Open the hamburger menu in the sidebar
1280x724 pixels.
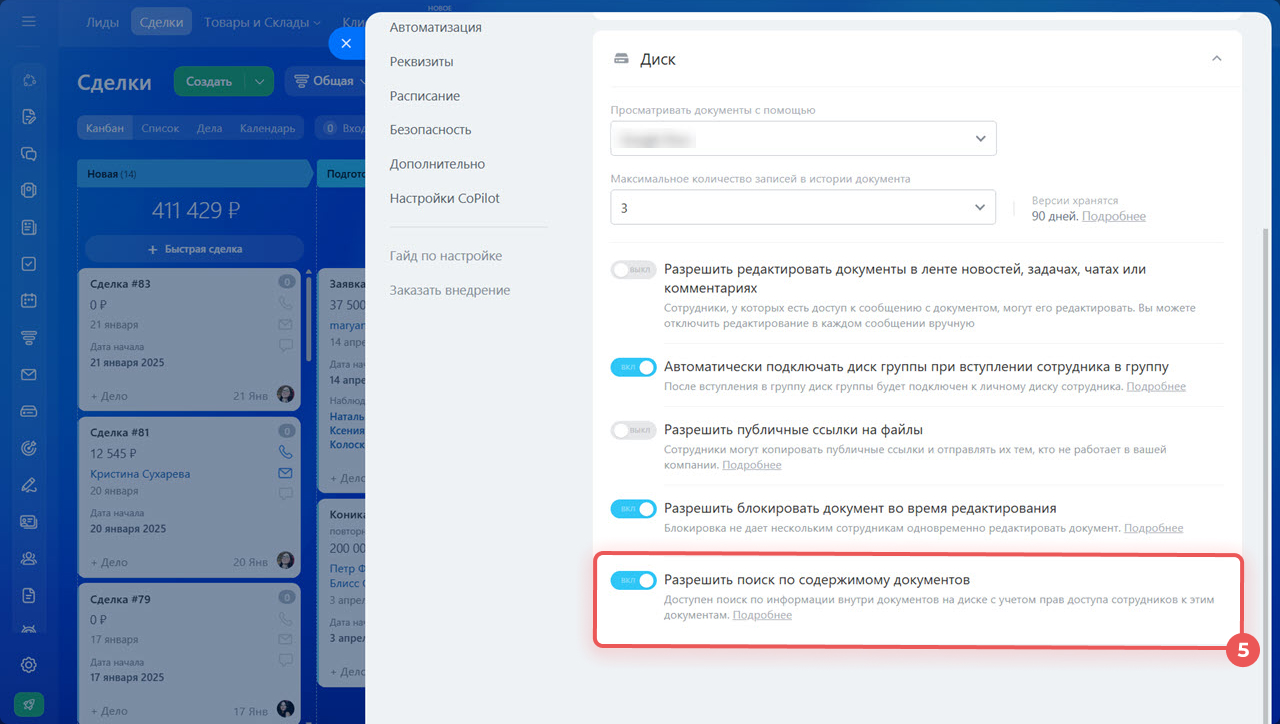click(28, 21)
